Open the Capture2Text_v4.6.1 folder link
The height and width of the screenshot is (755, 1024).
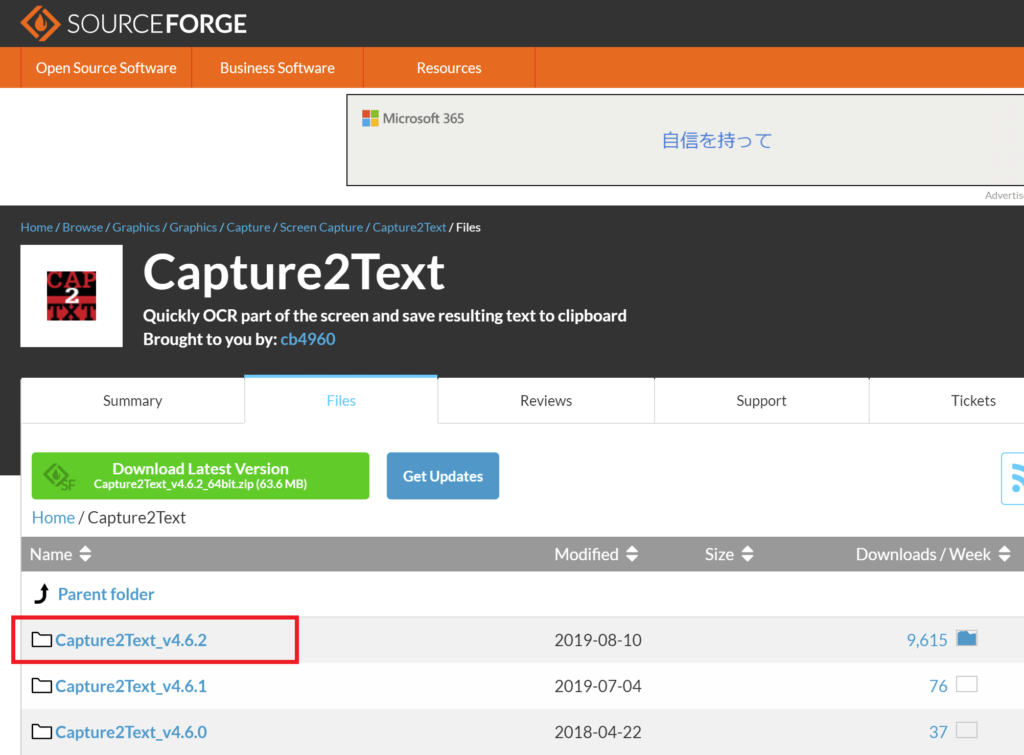[x=131, y=686]
